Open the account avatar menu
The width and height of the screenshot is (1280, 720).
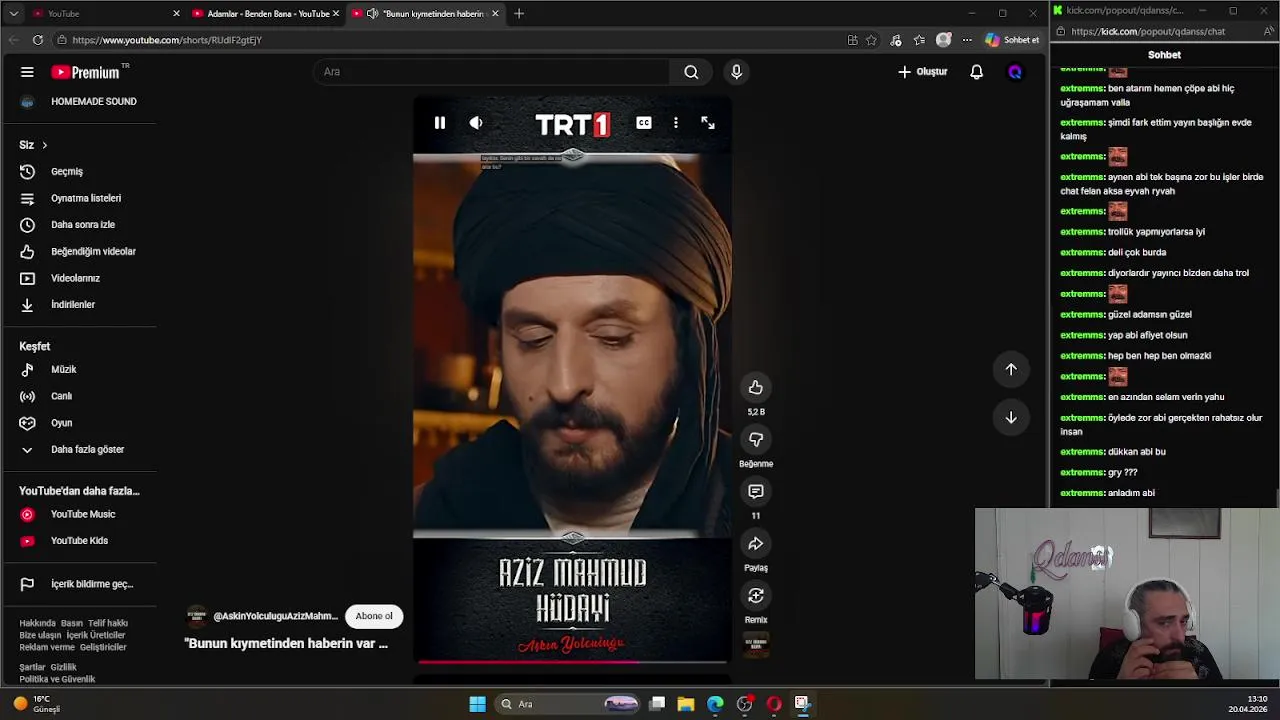(x=1015, y=72)
